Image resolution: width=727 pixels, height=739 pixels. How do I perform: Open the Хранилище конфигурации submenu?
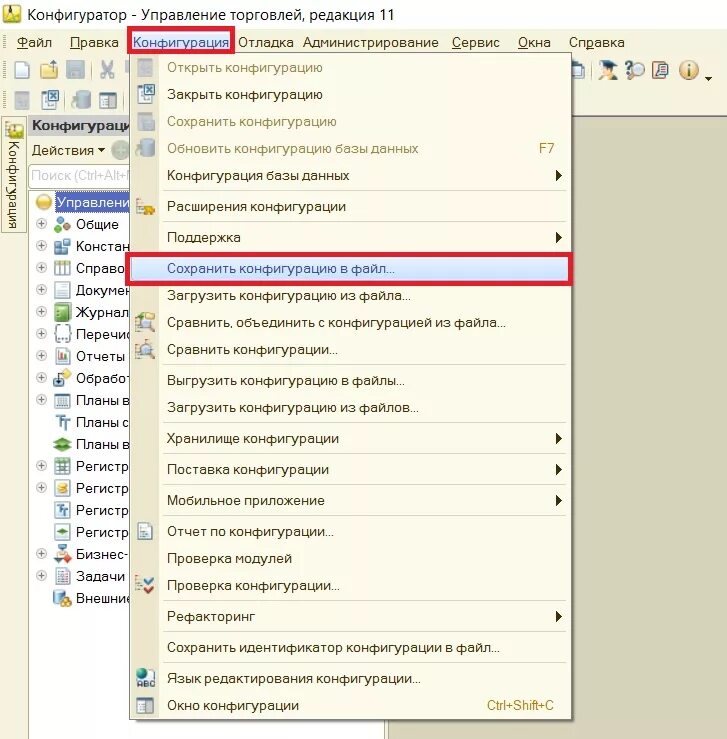[350, 439]
